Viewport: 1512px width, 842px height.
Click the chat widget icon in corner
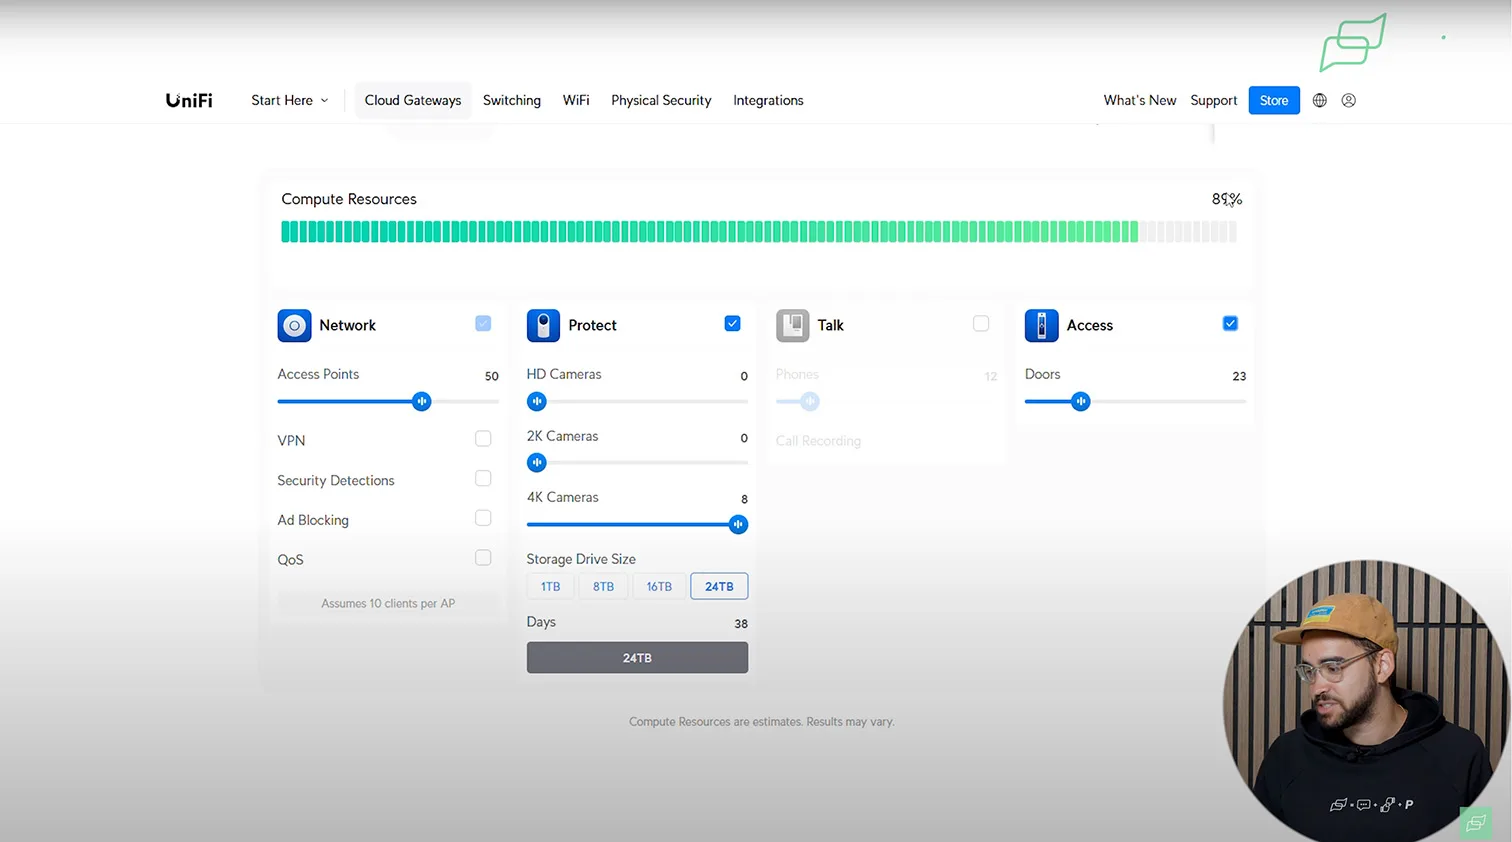pos(1476,823)
